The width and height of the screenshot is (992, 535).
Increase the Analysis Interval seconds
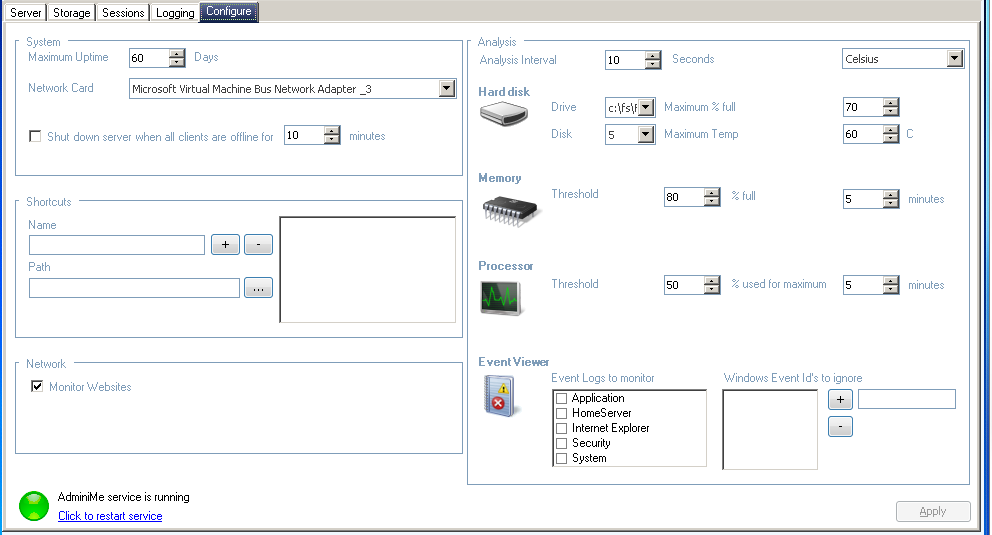[653, 56]
